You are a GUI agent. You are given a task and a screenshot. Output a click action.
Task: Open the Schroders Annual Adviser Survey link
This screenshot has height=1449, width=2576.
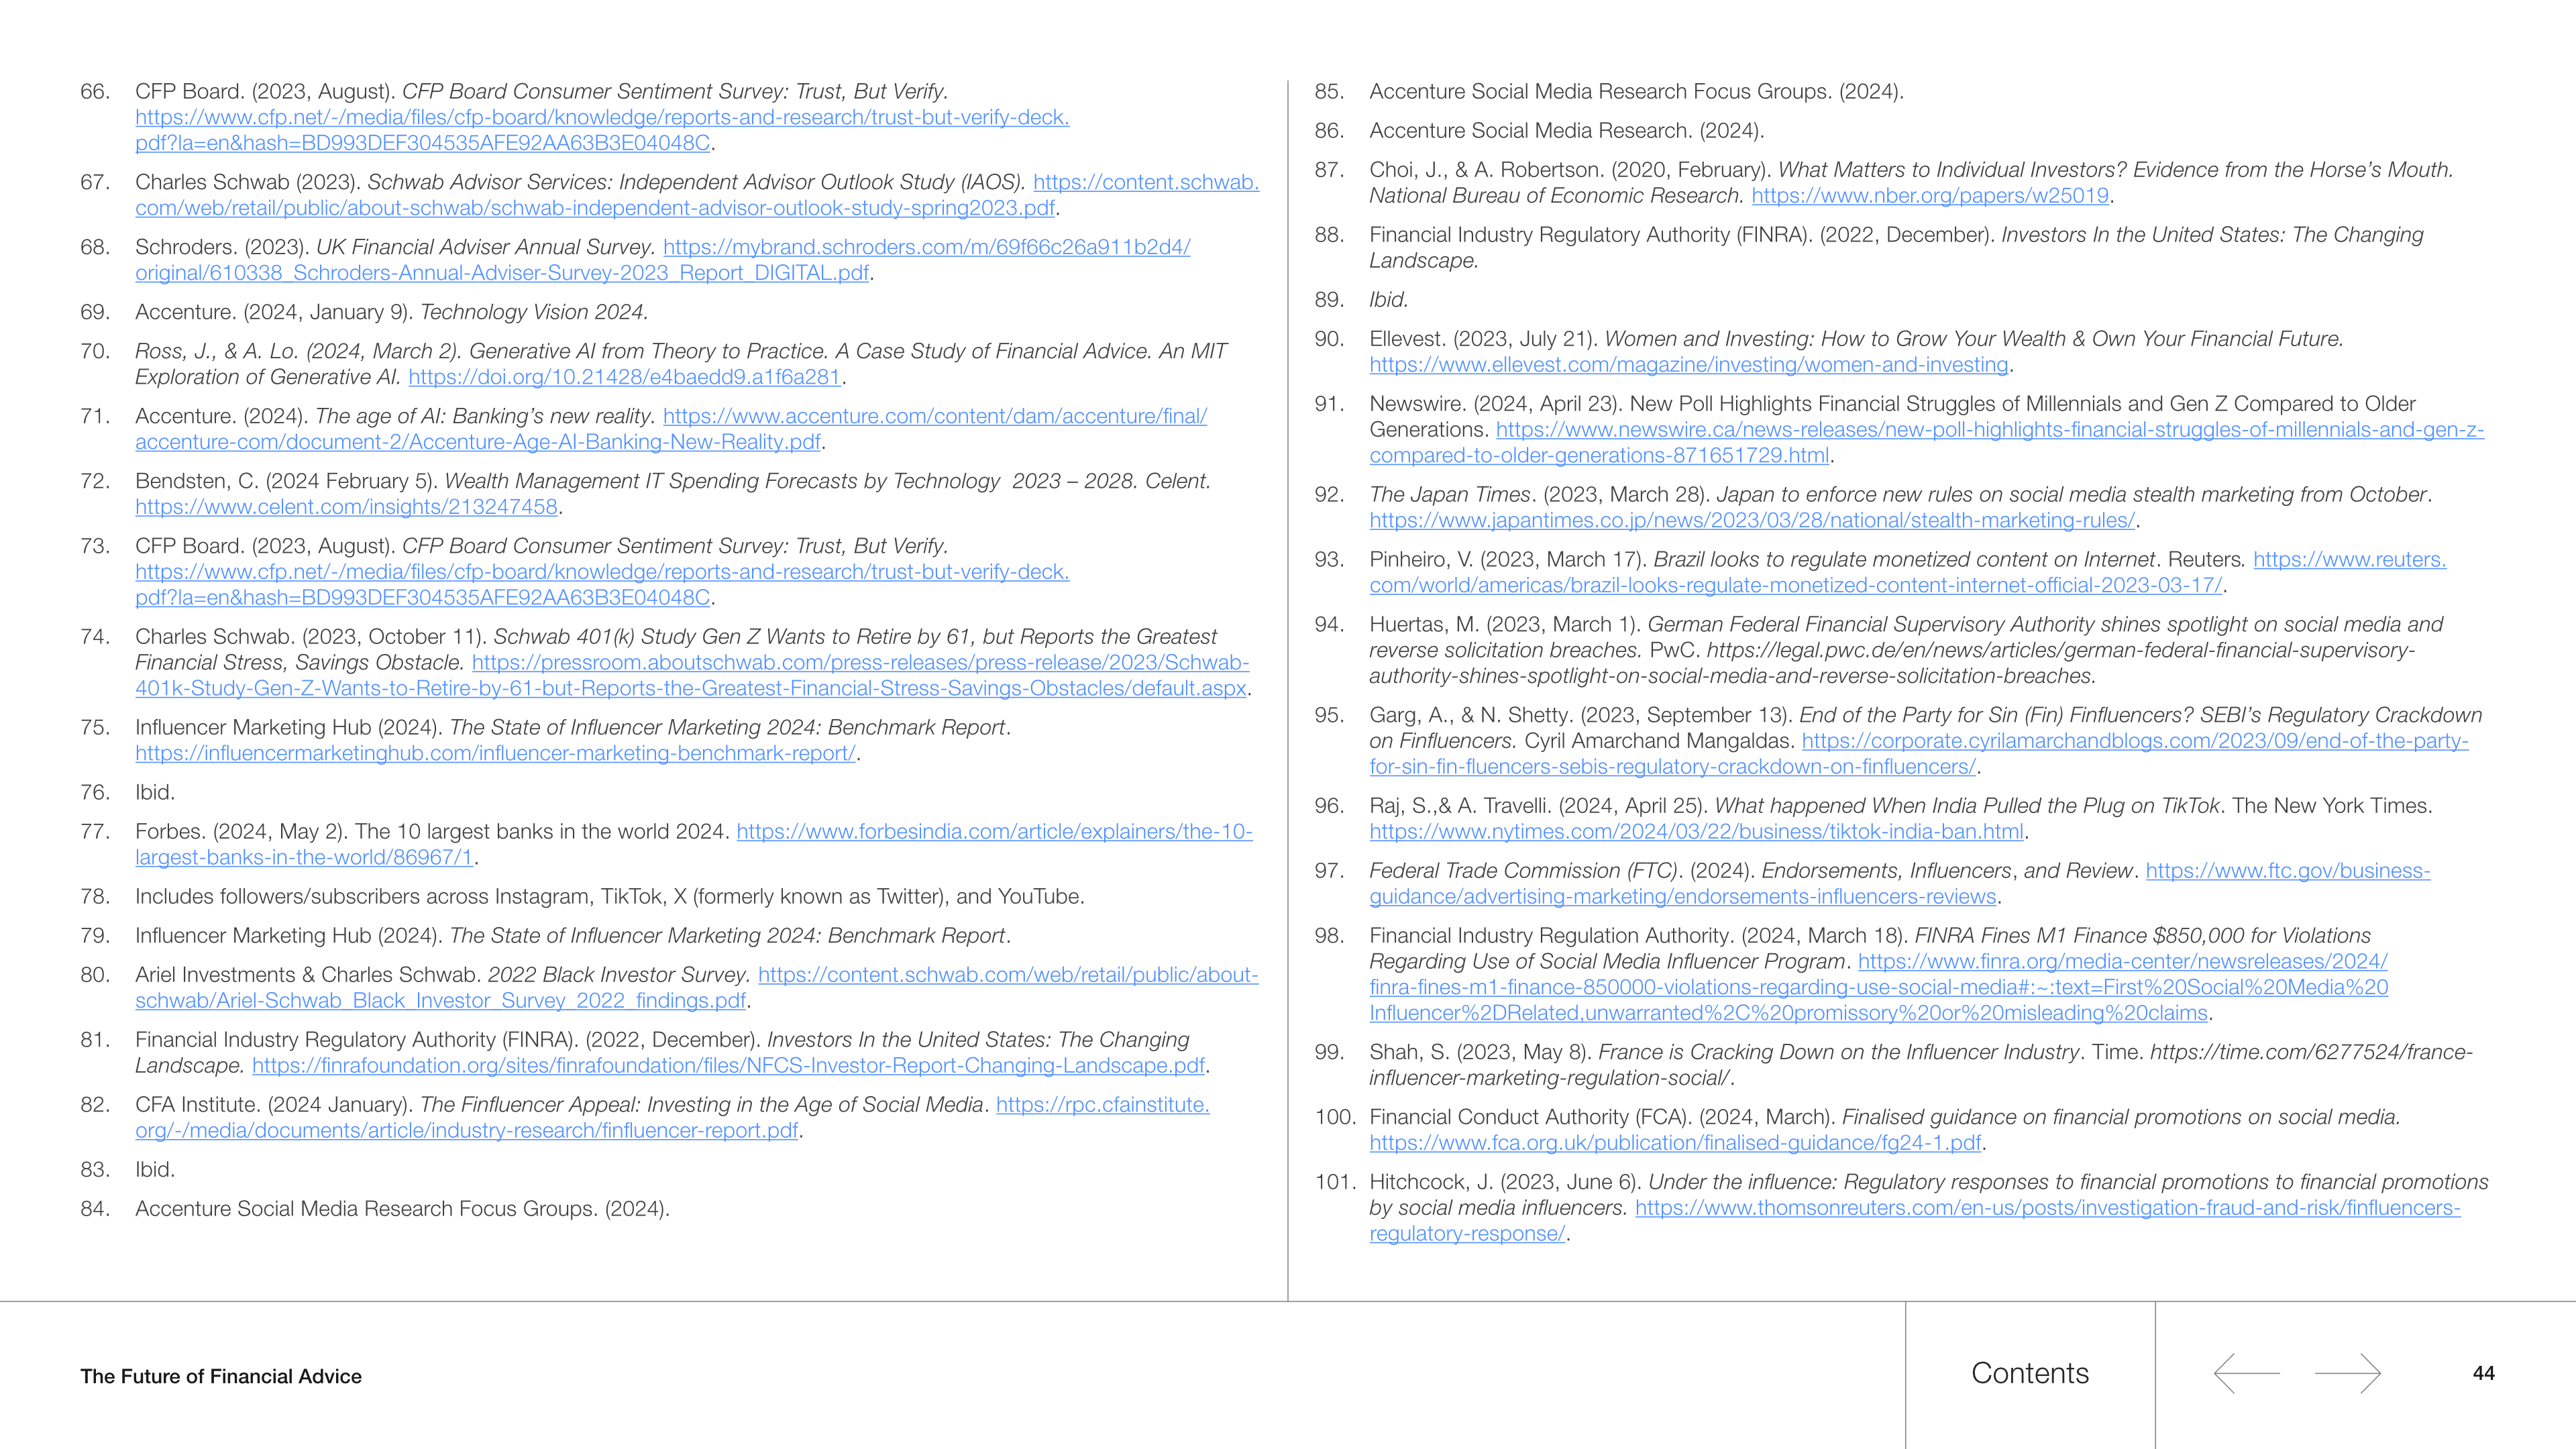(x=926, y=247)
